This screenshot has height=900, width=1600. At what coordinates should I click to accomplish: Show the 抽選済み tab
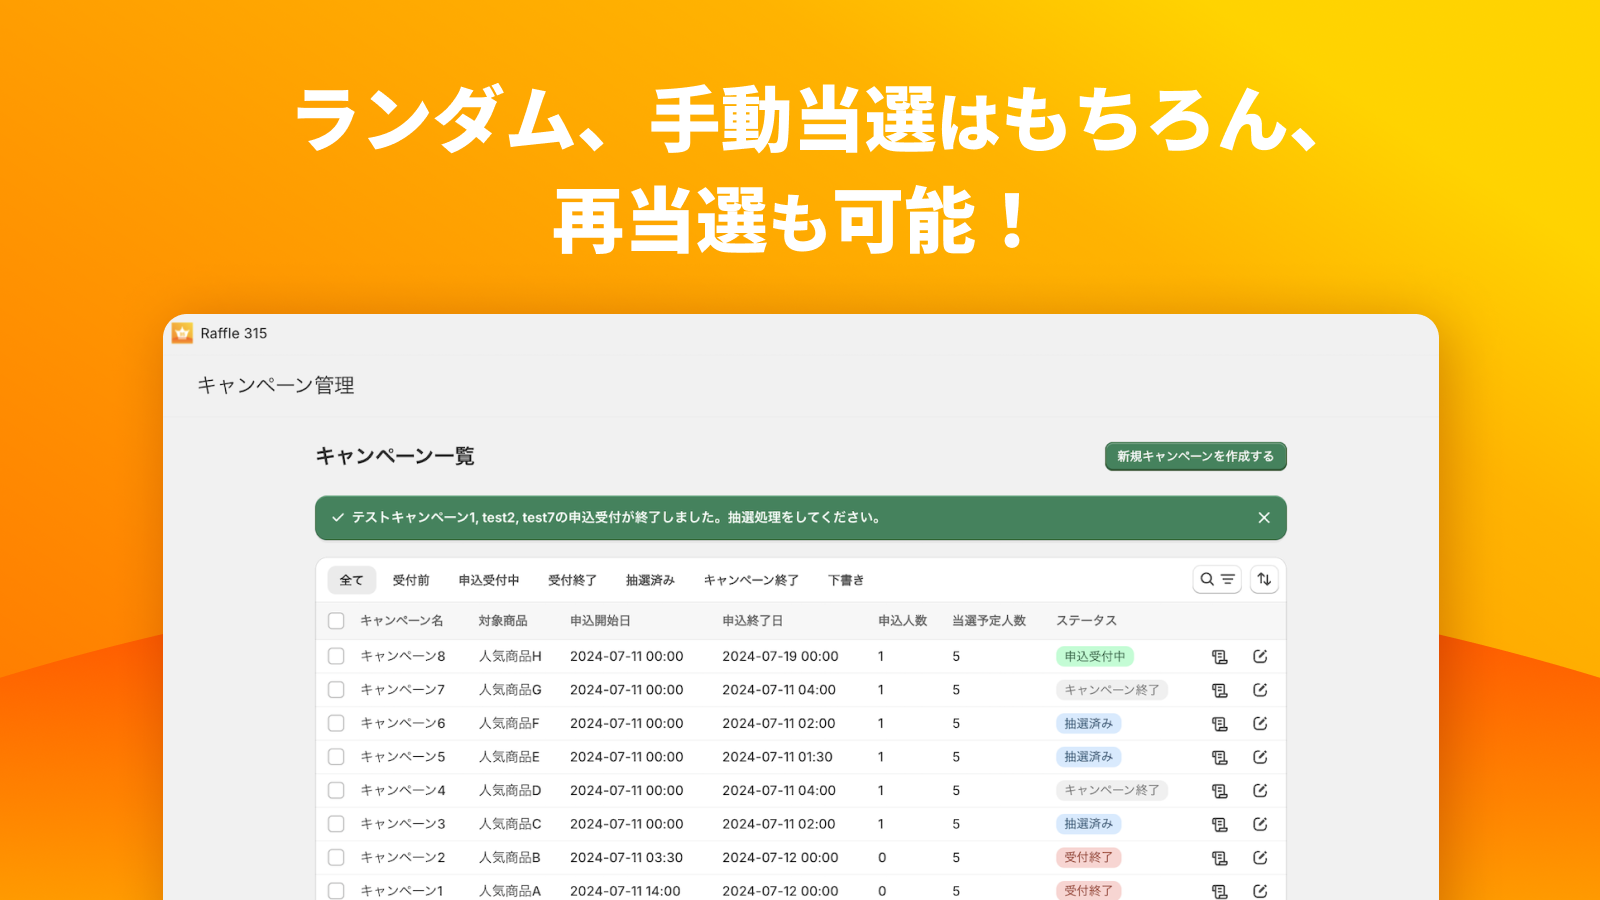click(650, 580)
